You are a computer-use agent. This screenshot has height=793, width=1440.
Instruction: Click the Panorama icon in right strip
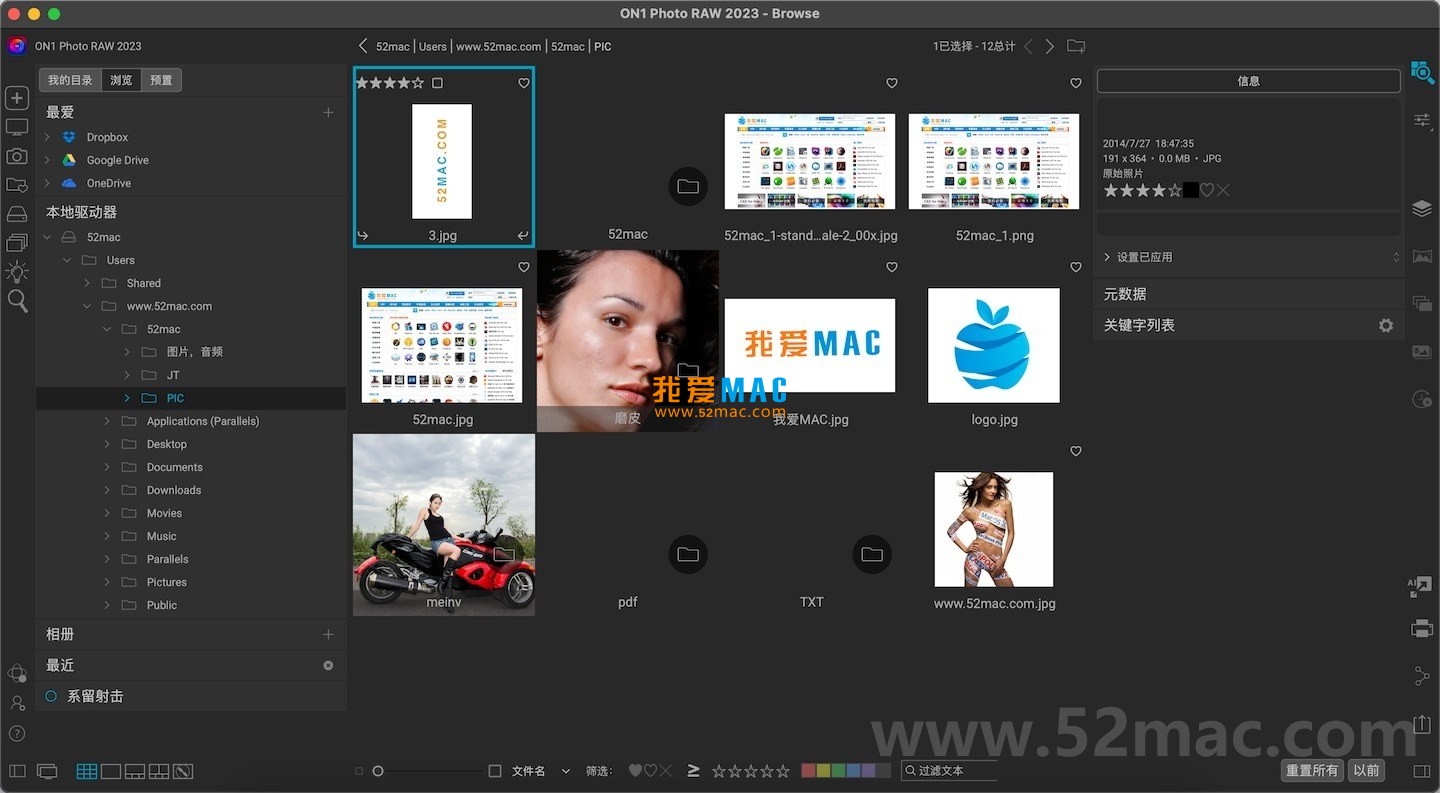[x=1422, y=257]
